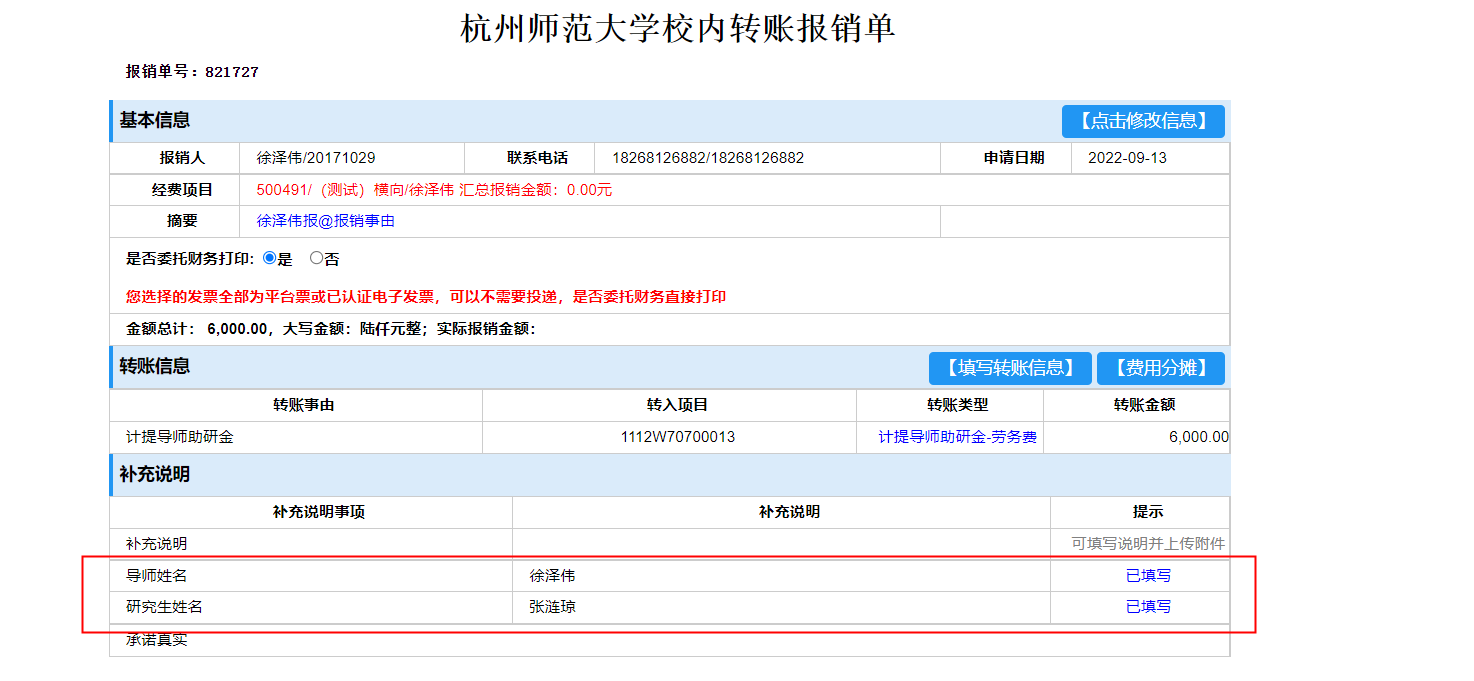Image resolution: width=1474 pixels, height=681 pixels.
Task: Click the 计提导师助研金-劳务费 transfer type link
Action: (x=958, y=437)
